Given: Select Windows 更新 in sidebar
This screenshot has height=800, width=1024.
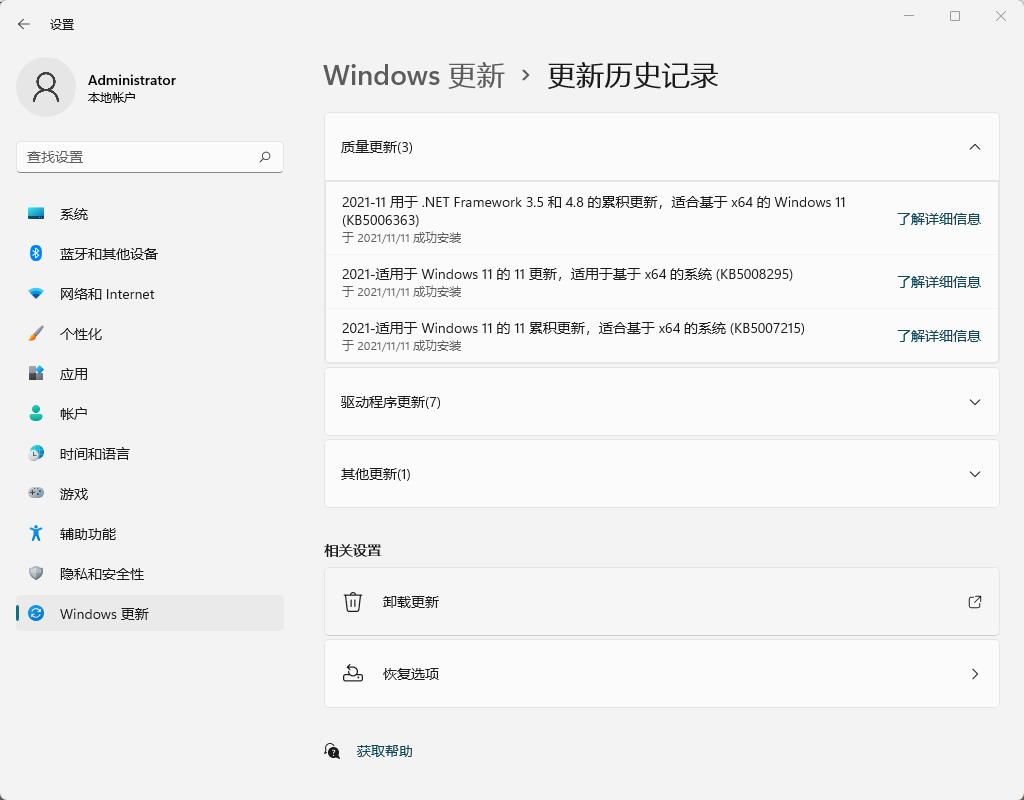Looking at the screenshot, I should [x=150, y=613].
